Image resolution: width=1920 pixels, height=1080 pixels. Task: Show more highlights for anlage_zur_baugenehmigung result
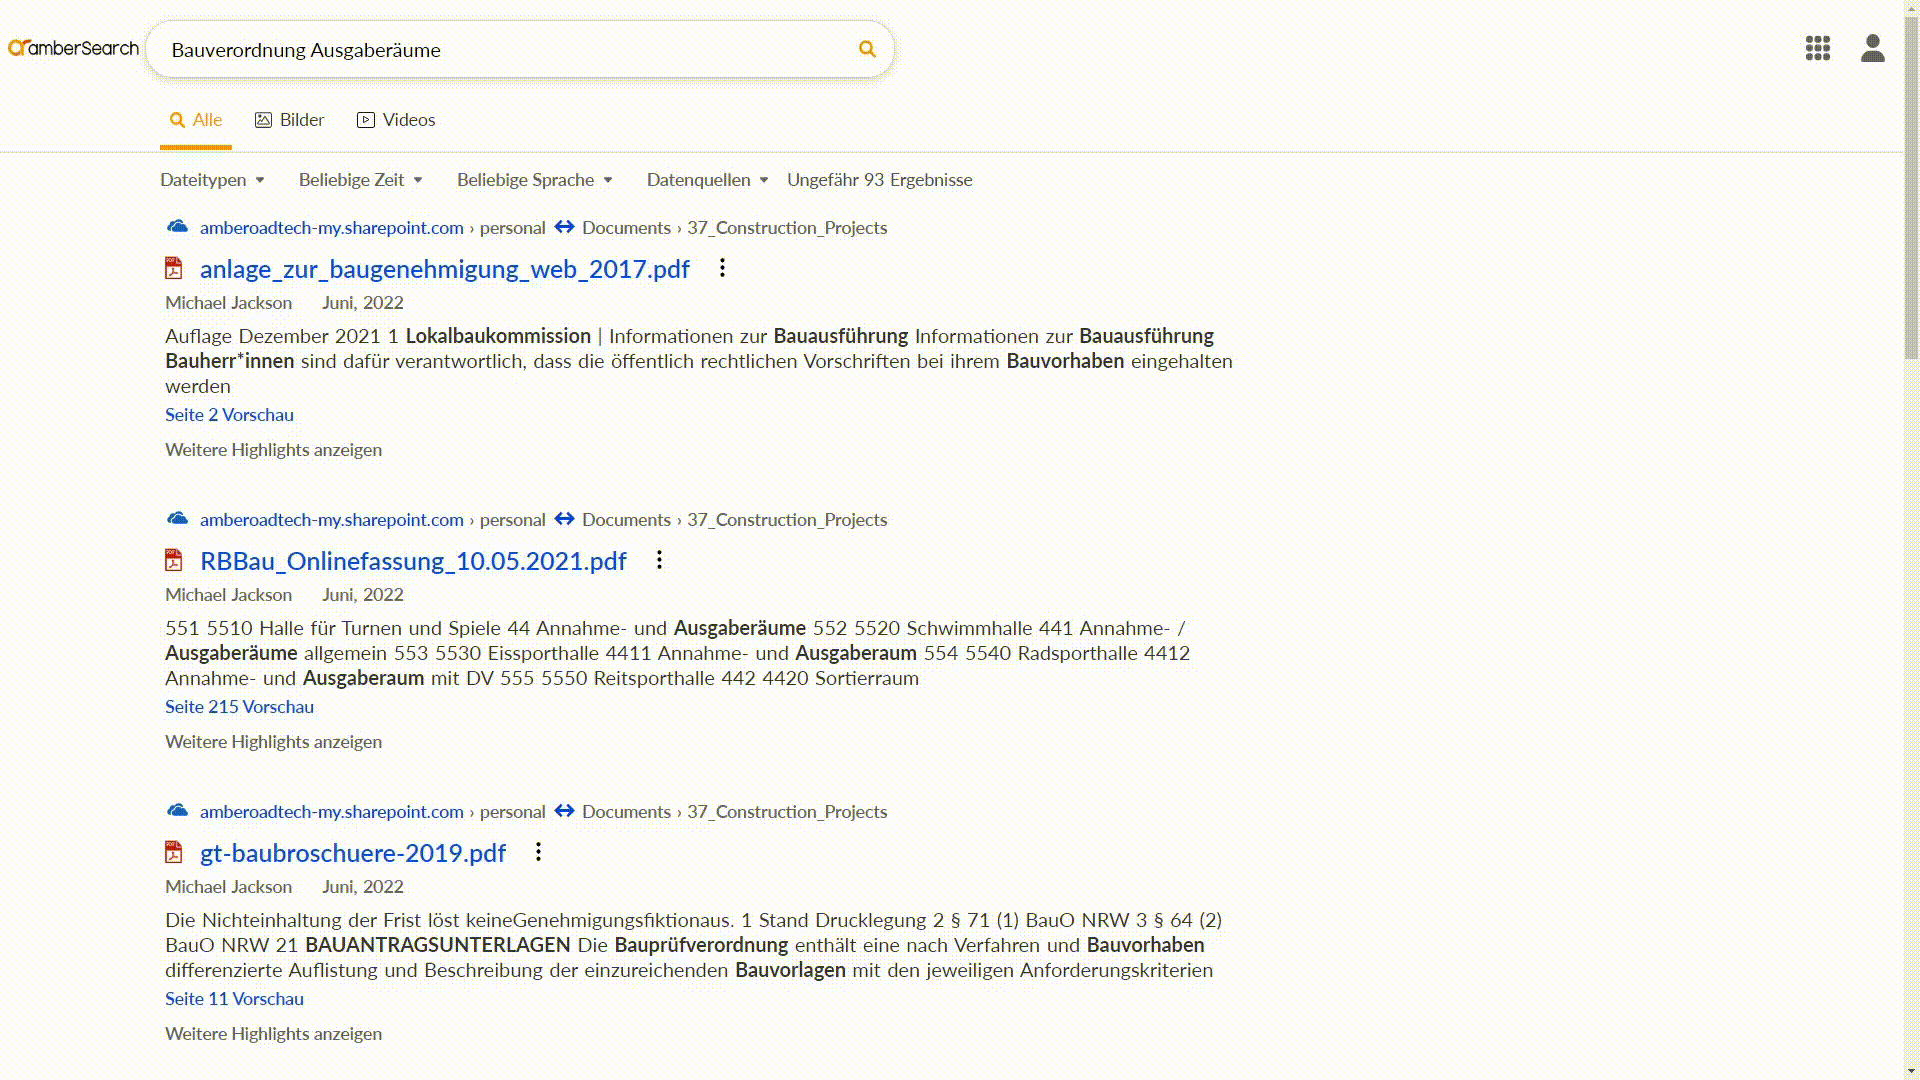[x=273, y=450]
